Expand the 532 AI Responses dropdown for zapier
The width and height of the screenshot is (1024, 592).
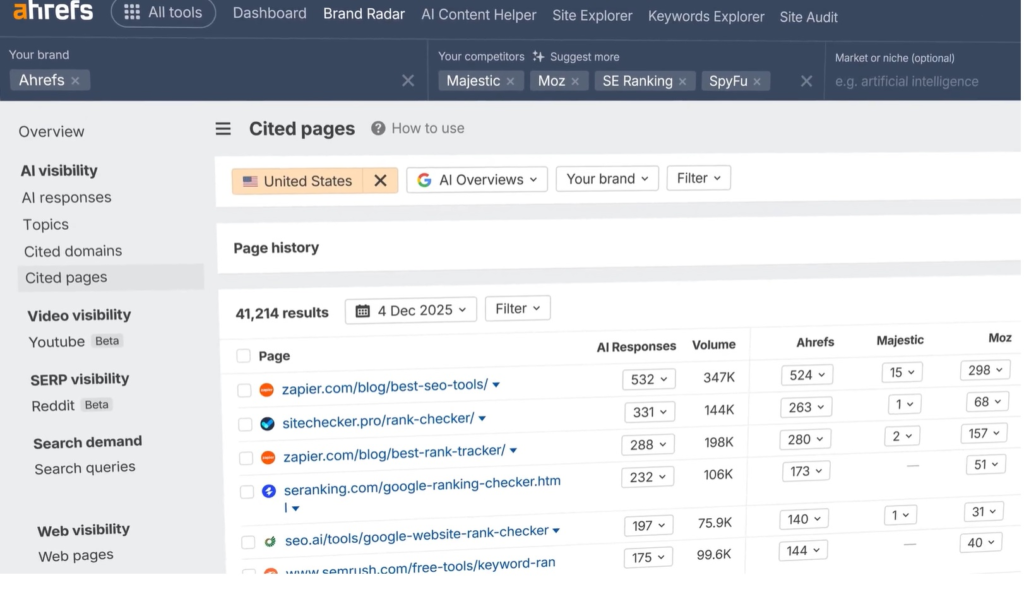click(648, 379)
